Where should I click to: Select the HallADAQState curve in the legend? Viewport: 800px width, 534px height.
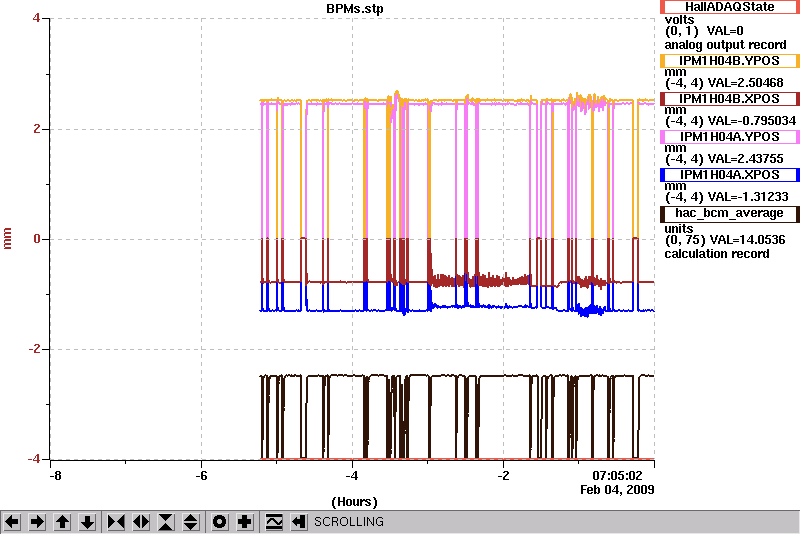(x=730, y=7)
